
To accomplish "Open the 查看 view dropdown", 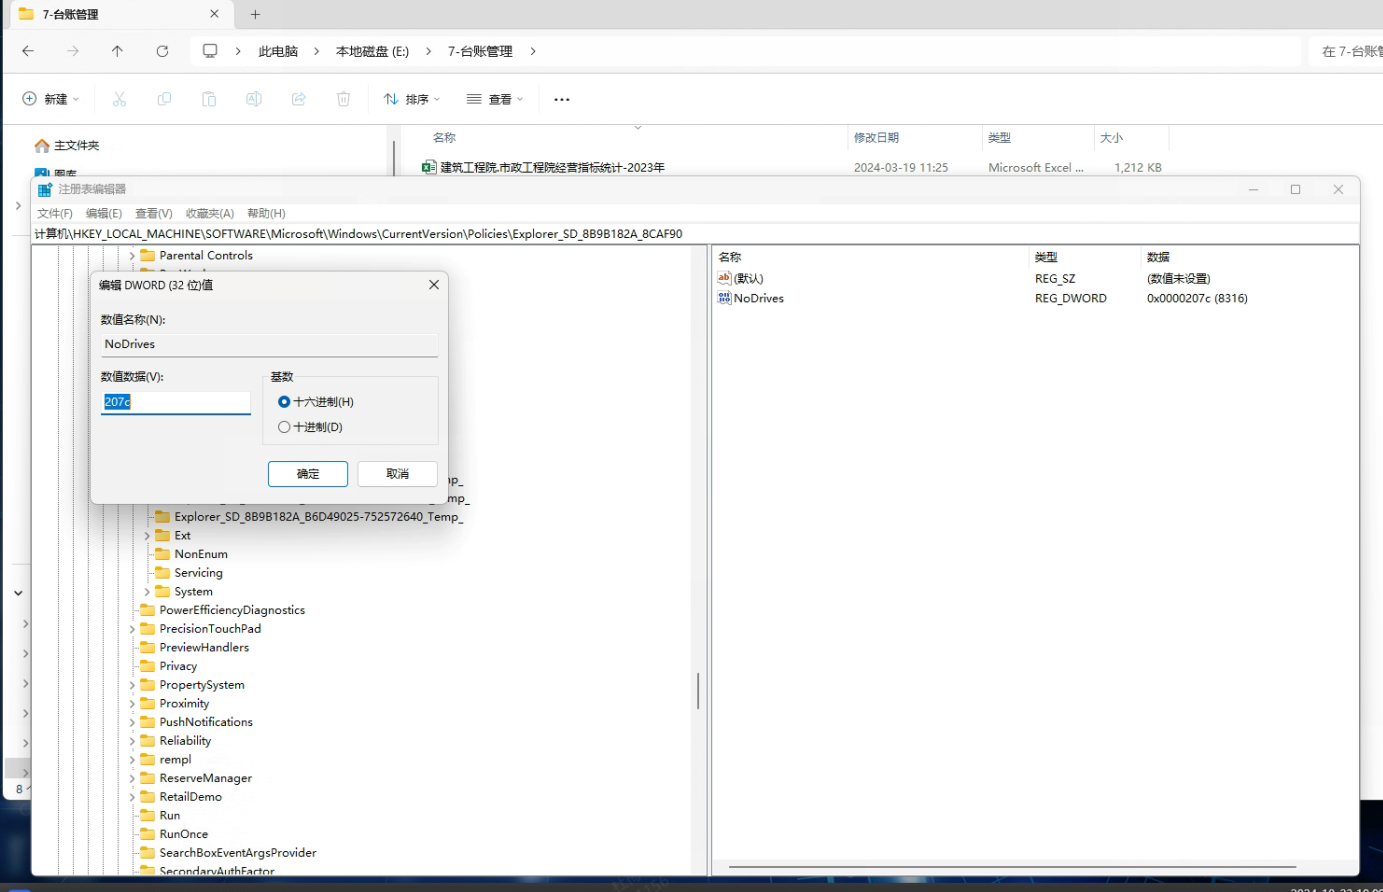I will 495,99.
